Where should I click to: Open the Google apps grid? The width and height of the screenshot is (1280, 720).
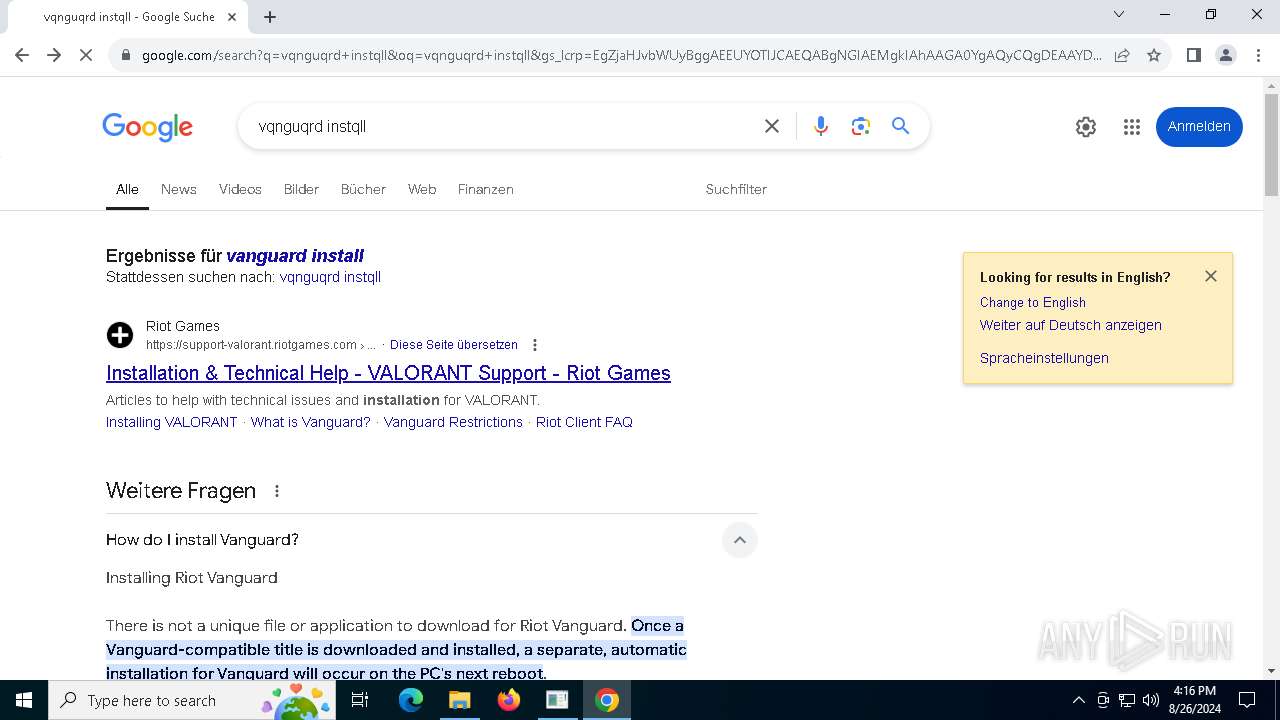pos(1131,127)
